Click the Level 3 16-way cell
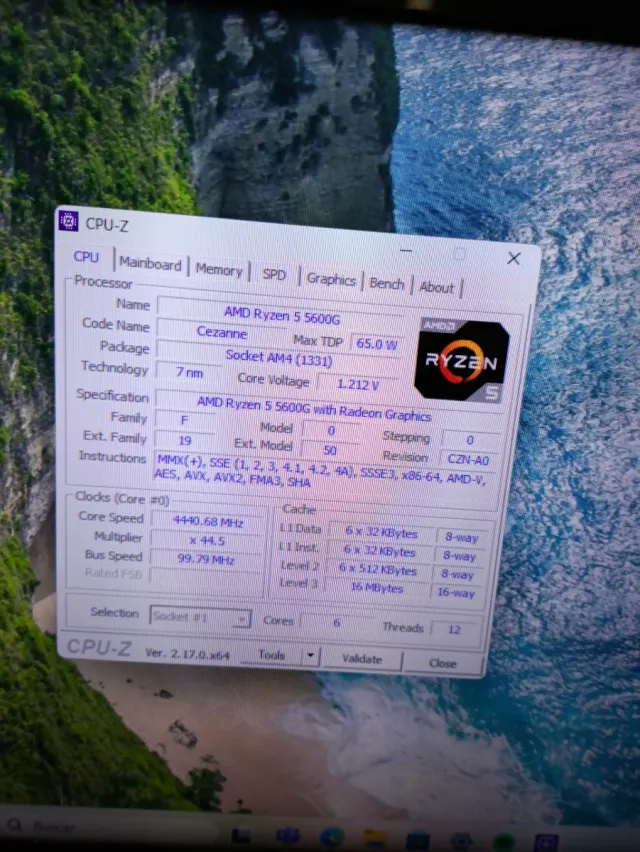This screenshot has width=640, height=852. click(x=456, y=592)
